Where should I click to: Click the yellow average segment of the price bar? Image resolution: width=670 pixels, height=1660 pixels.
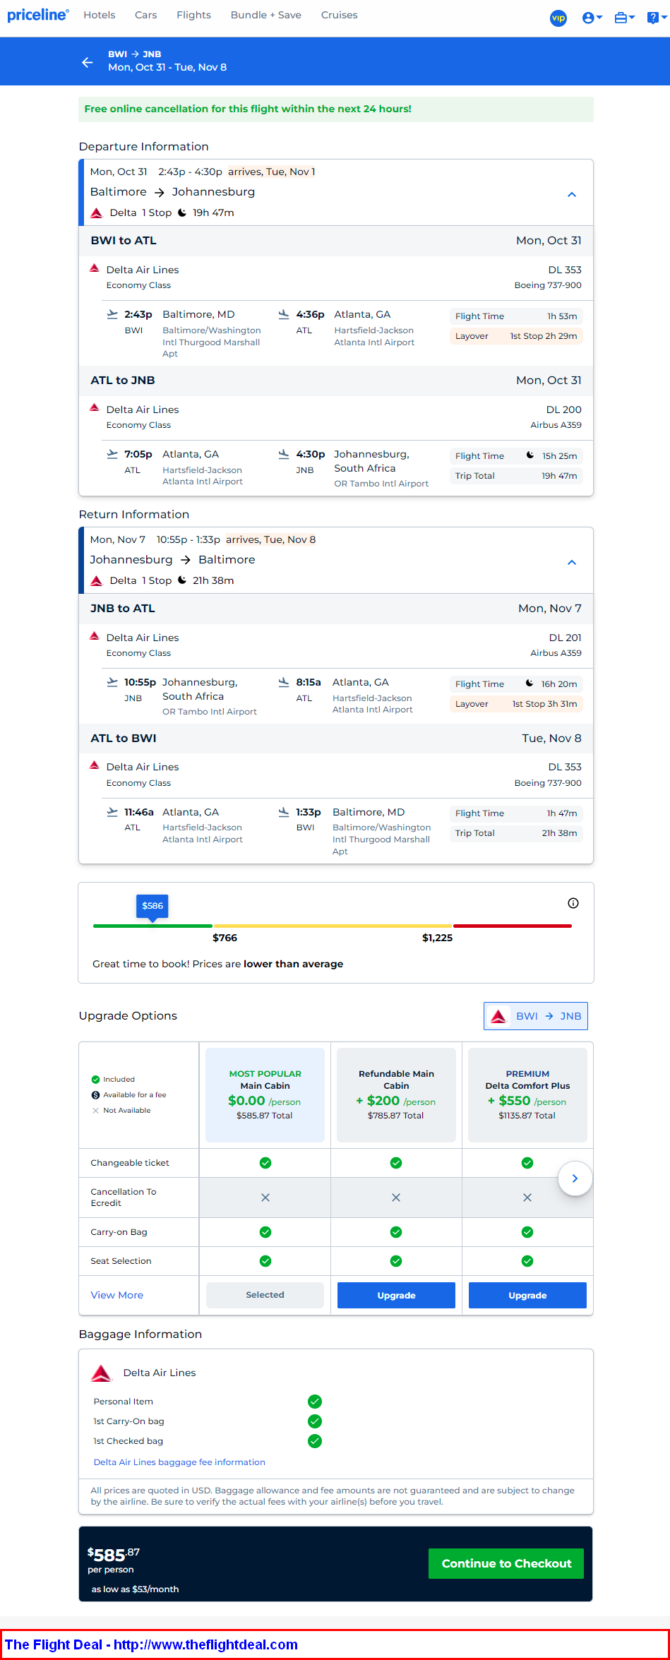tap(333, 926)
